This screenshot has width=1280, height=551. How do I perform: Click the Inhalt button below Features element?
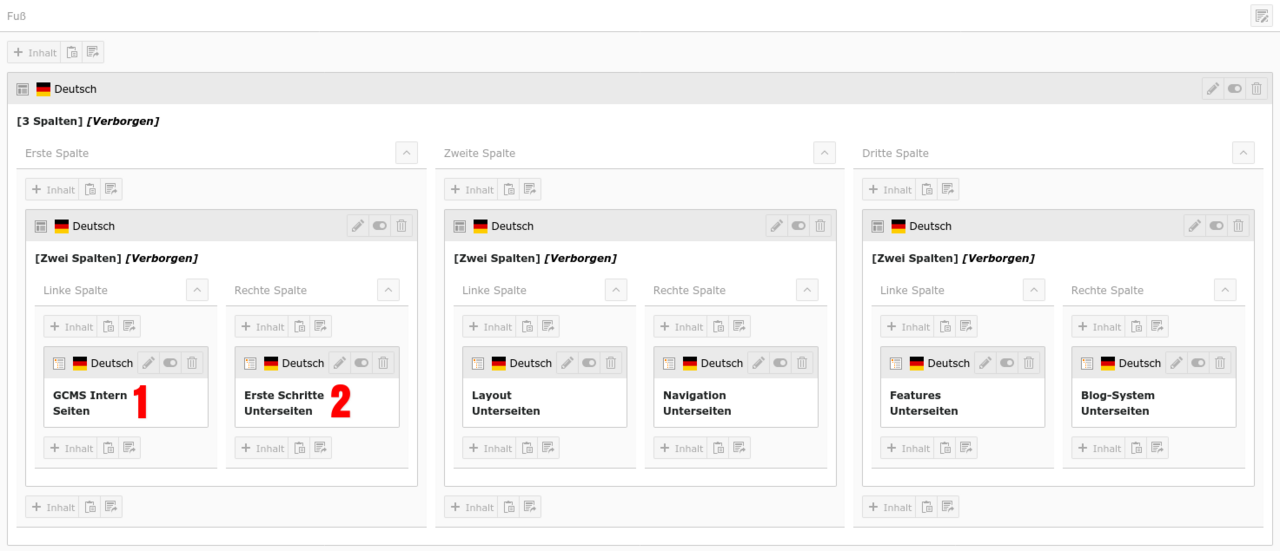(907, 448)
